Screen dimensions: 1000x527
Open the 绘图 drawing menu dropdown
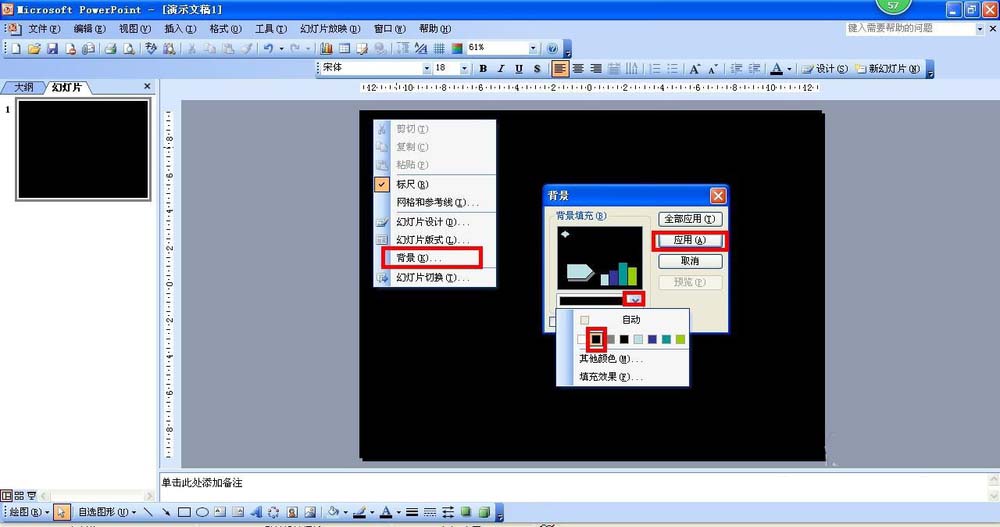click(x=29, y=512)
